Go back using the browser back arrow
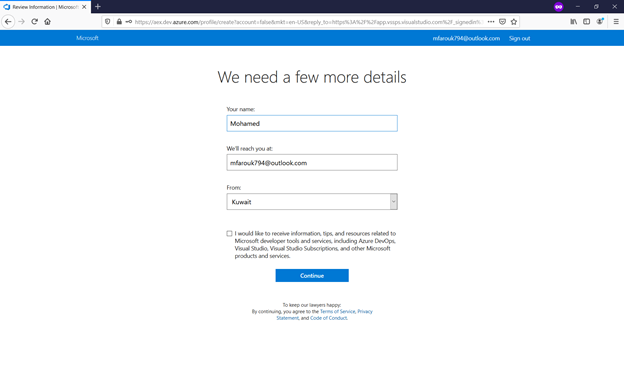 (x=8, y=22)
